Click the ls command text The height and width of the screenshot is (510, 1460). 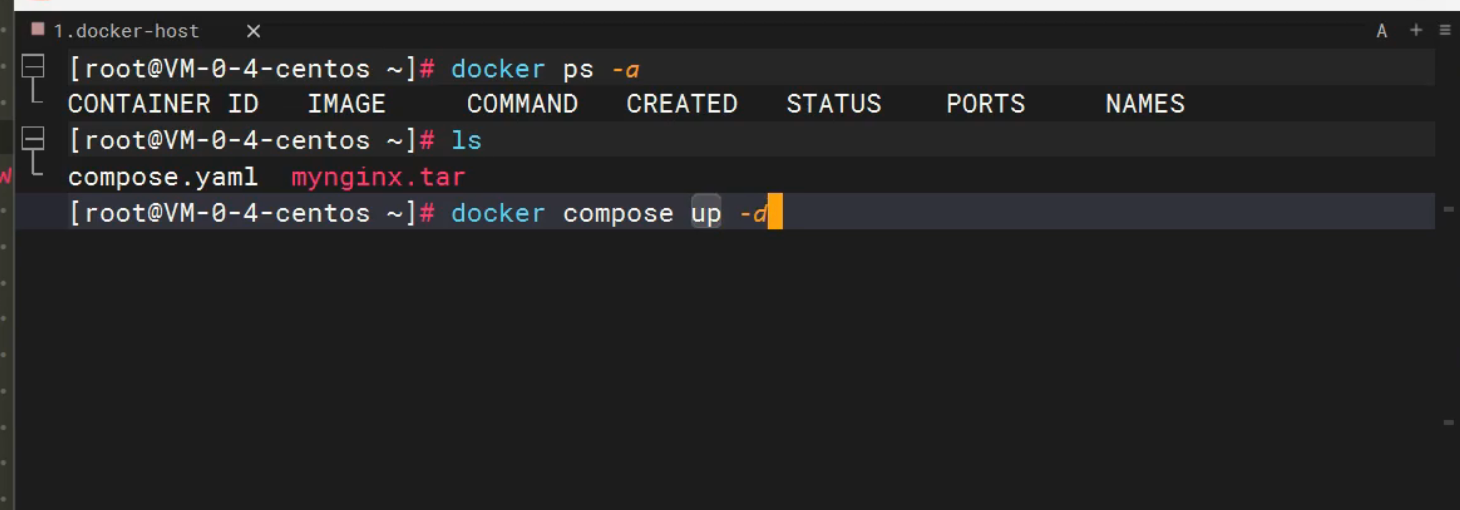pos(466,141)
